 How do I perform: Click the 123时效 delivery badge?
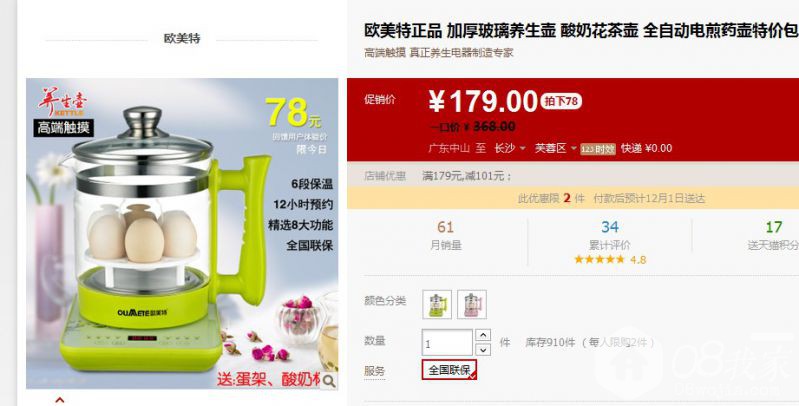pos(598,149)
